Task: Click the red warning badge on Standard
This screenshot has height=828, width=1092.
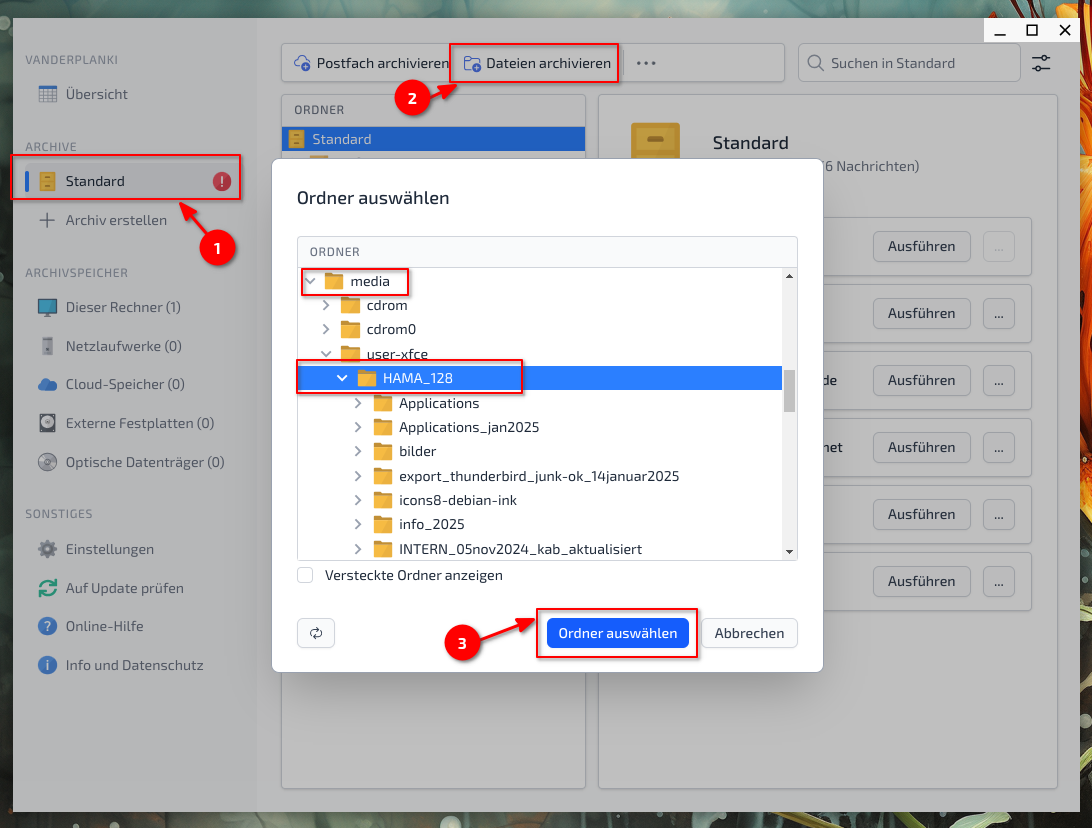Action: 222,181
